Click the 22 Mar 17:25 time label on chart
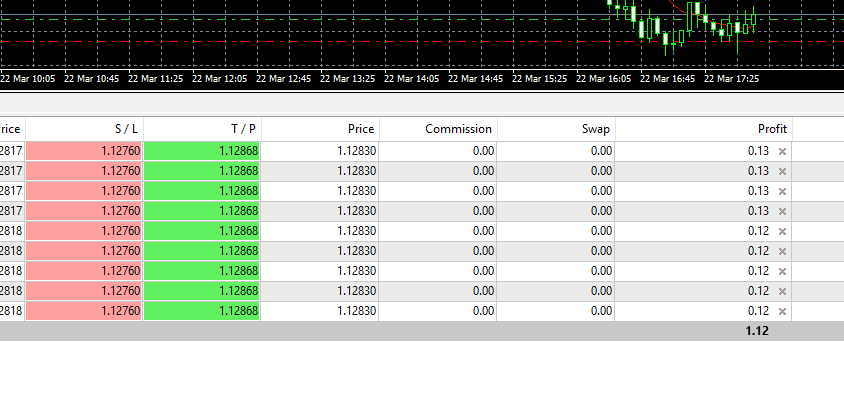Image resolution: width=844 pixels, height=410 pixels. (731, 78)
